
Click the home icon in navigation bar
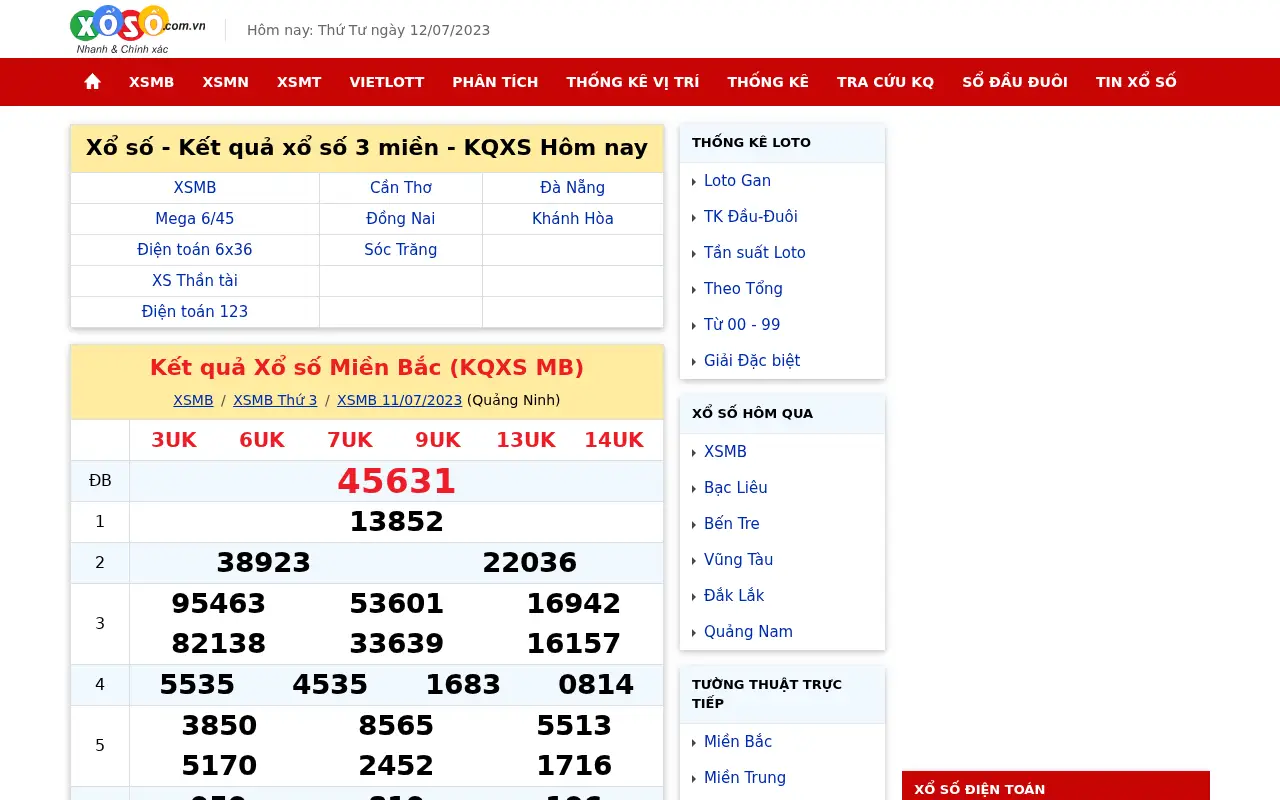(93, 82)
